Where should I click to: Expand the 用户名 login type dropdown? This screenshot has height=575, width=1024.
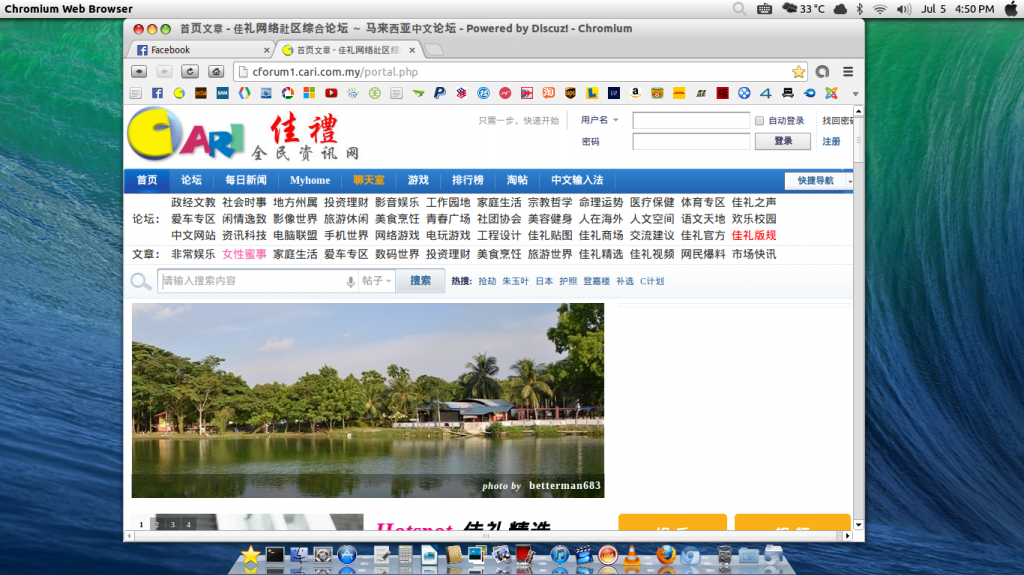(600, 120)
